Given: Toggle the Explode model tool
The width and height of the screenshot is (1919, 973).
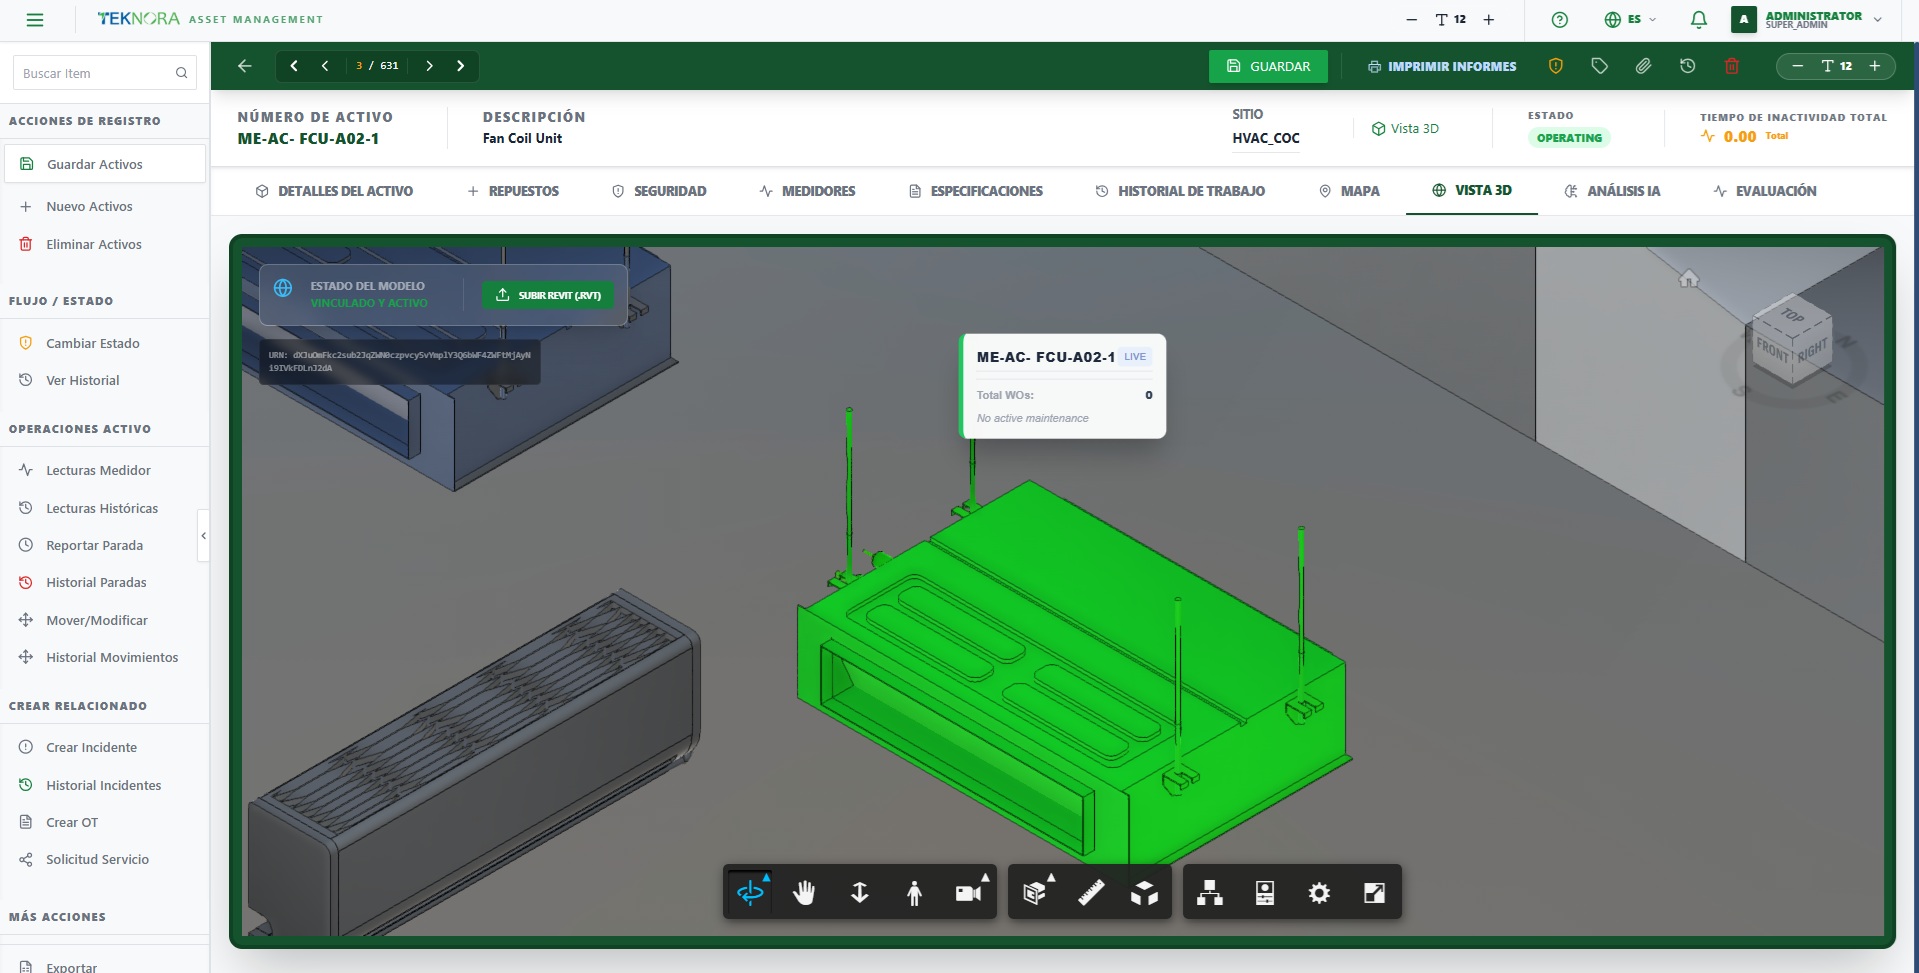Looking at the screenshot, I should 1145,892.
